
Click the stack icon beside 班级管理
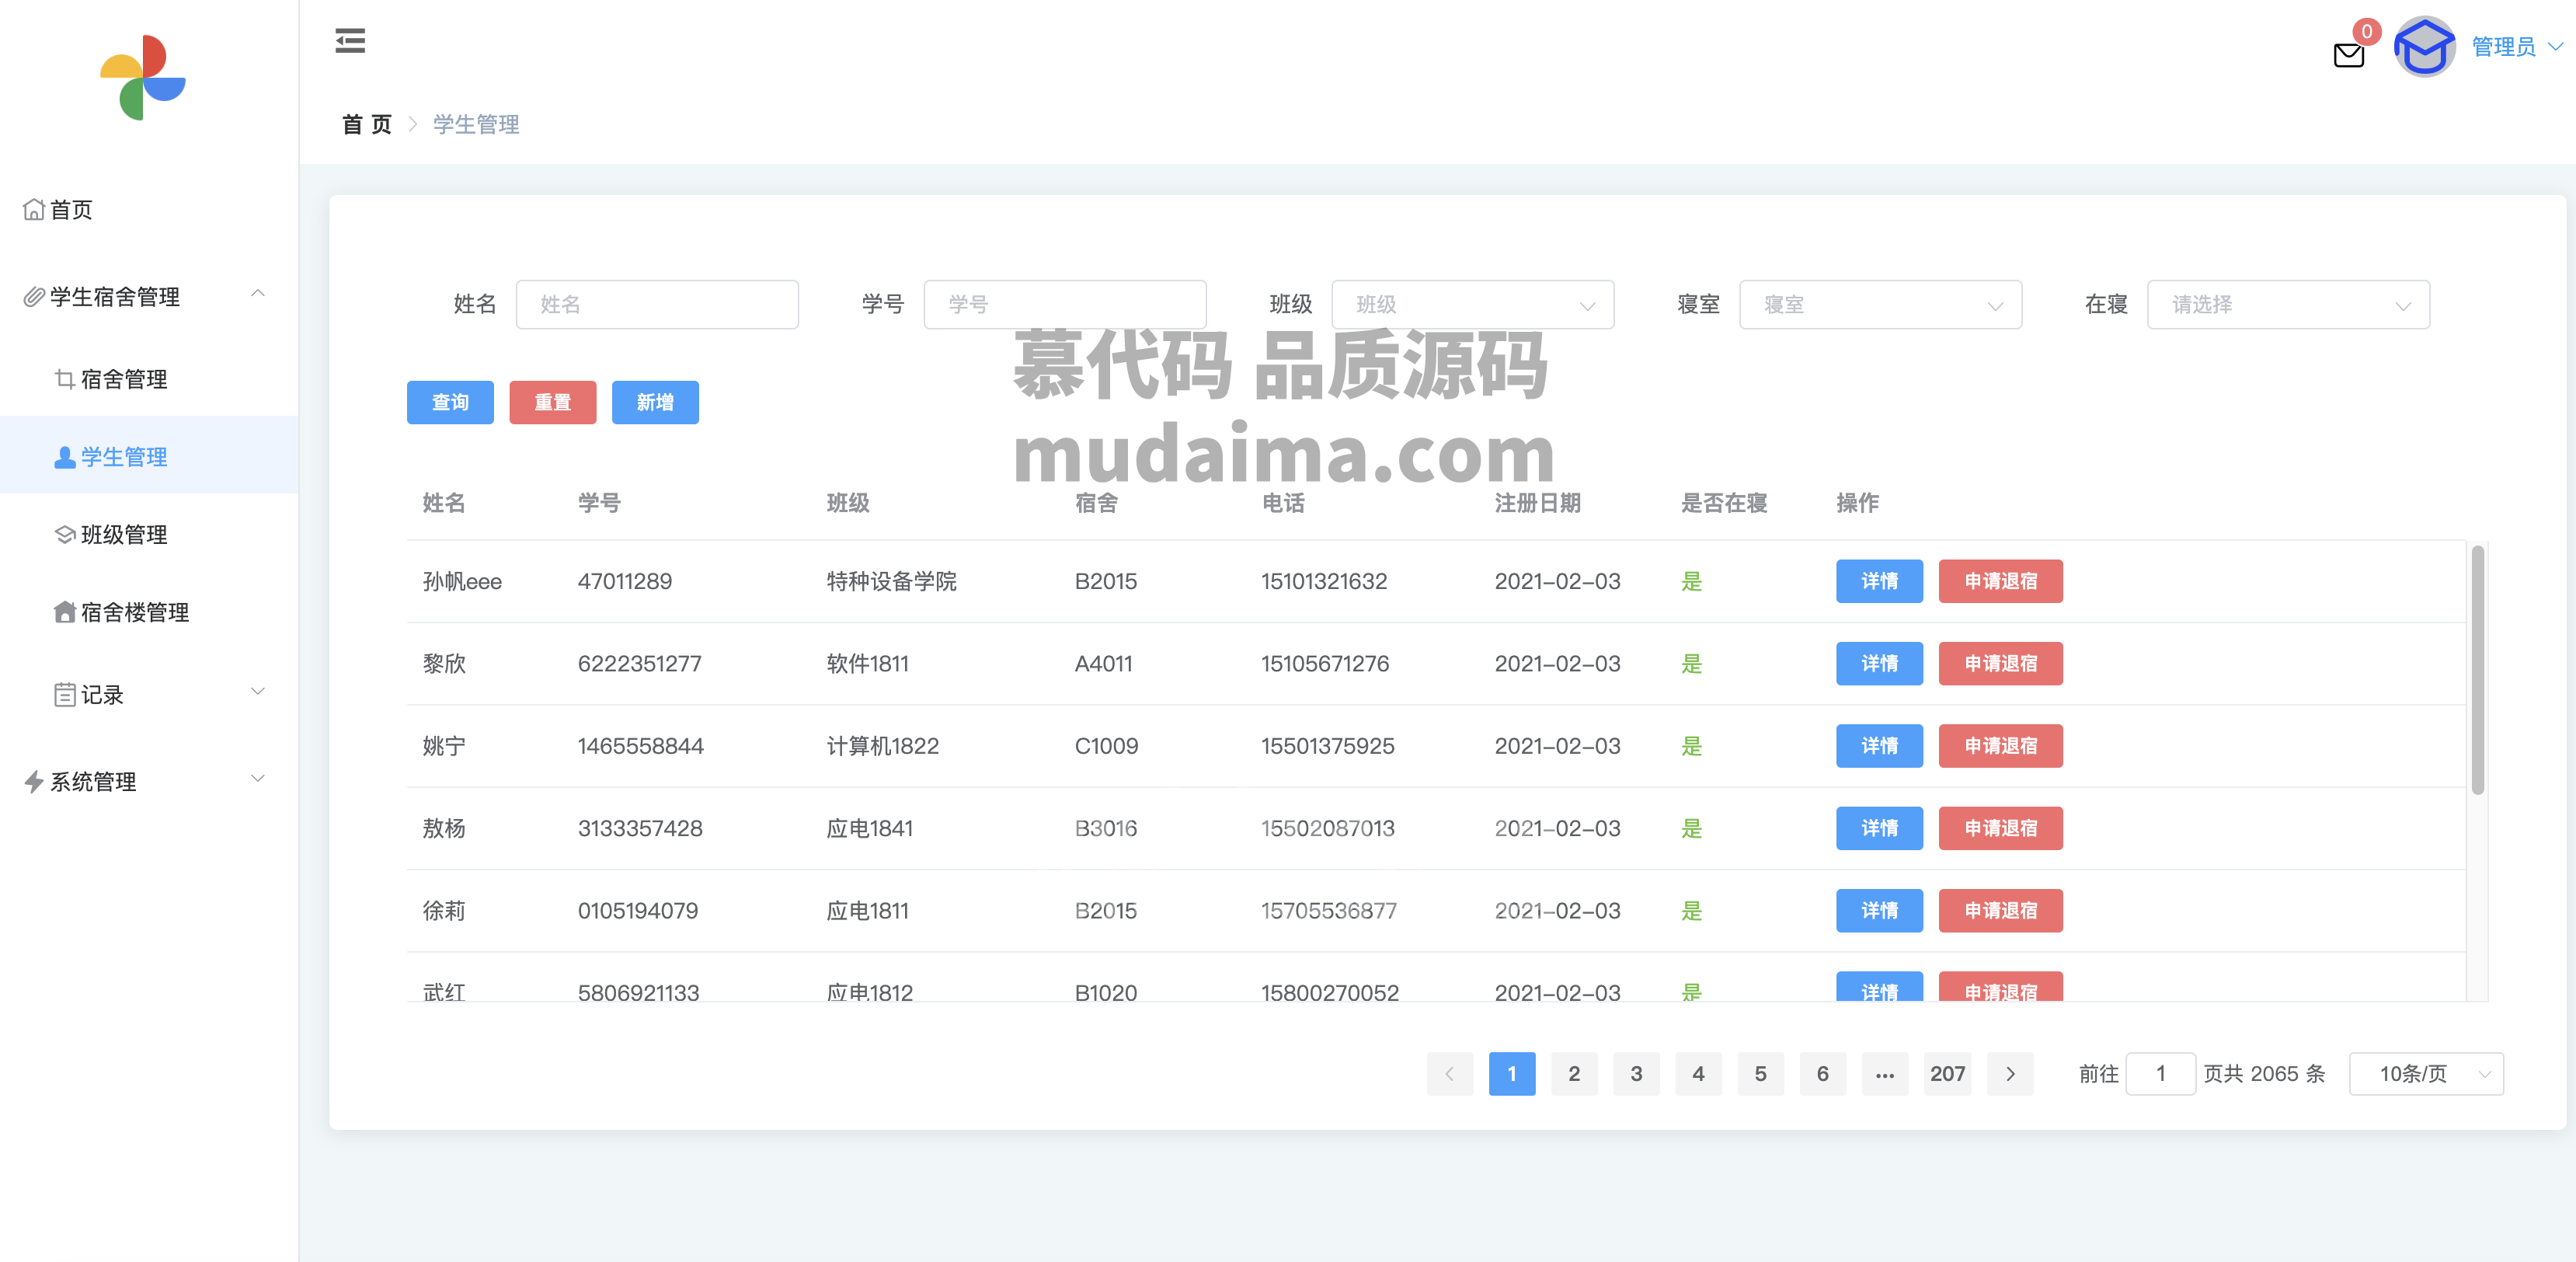[65, 535]
